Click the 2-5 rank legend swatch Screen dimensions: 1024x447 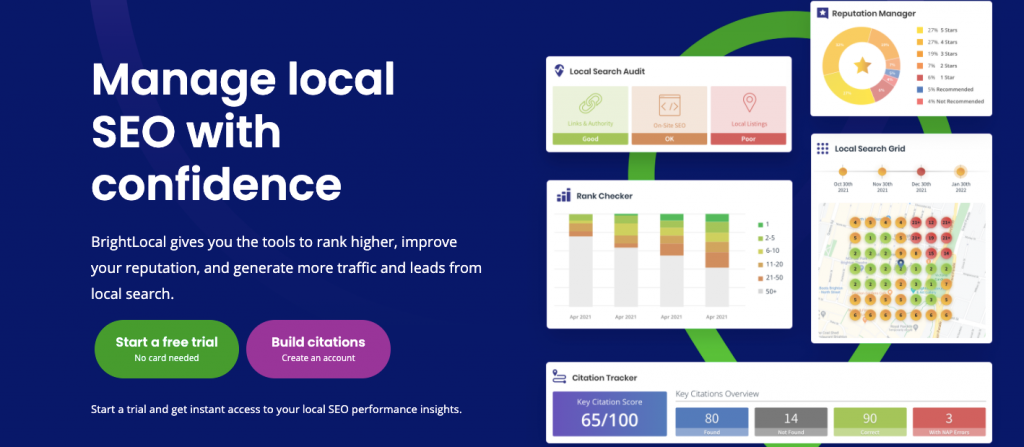pos(760,237)
